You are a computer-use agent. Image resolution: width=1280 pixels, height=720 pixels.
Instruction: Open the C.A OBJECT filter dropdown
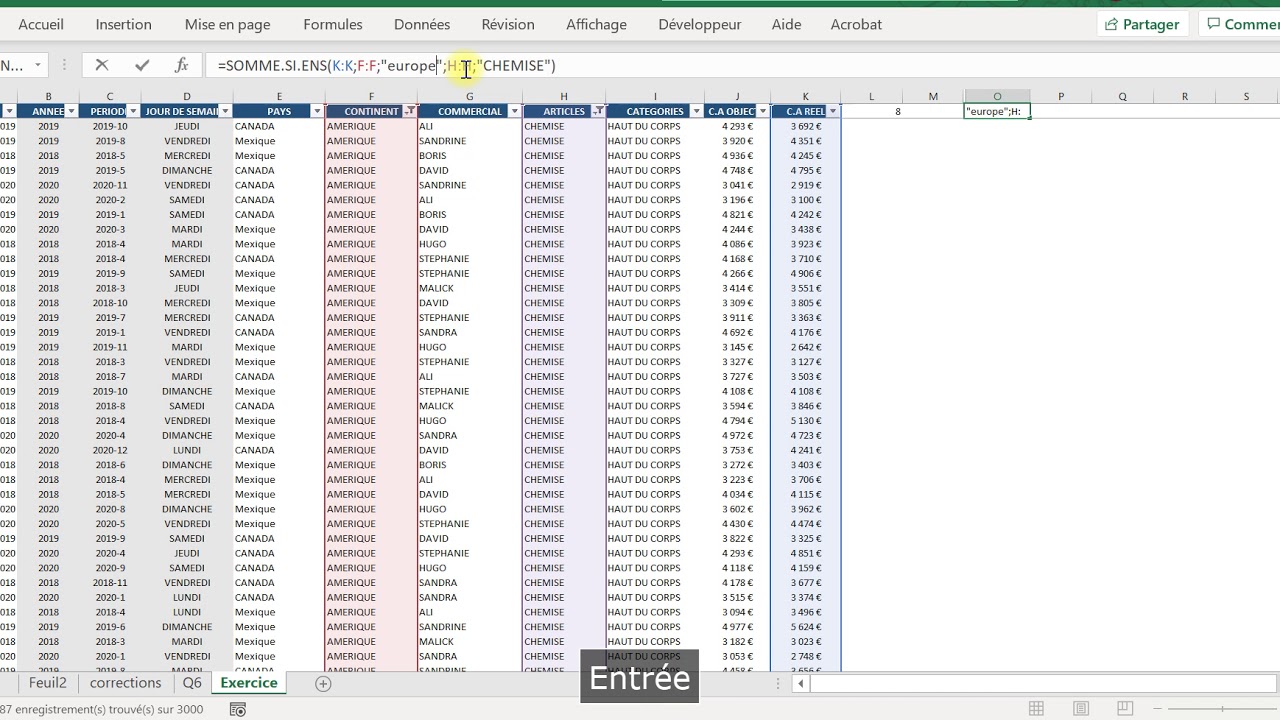pos(762,111)
